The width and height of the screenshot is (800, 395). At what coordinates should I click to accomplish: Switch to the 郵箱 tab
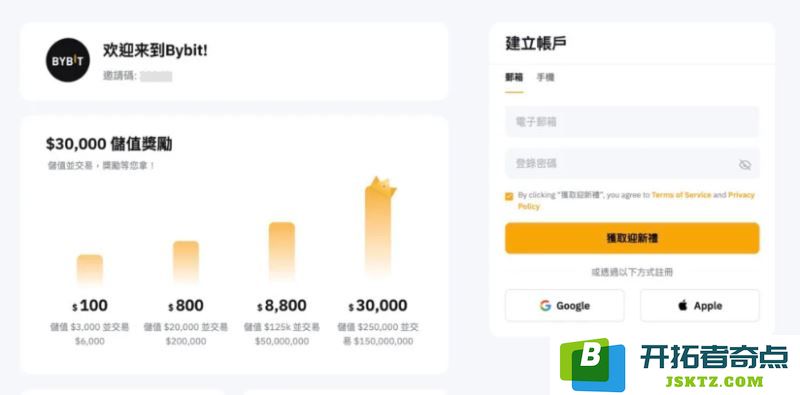point(514,78)
